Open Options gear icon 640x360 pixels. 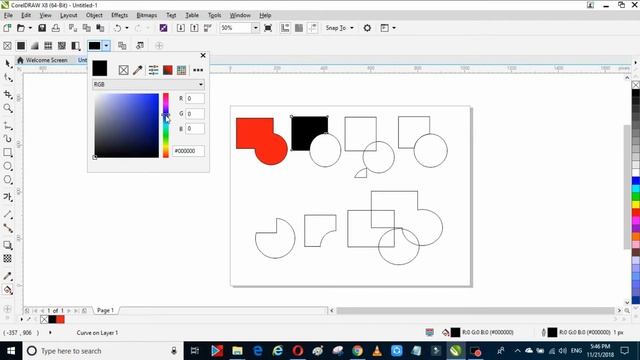click(367, 28)
